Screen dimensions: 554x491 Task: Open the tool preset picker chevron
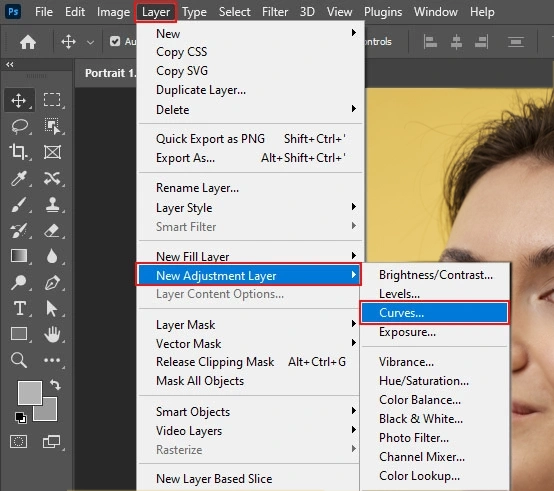tap(90, 42)
